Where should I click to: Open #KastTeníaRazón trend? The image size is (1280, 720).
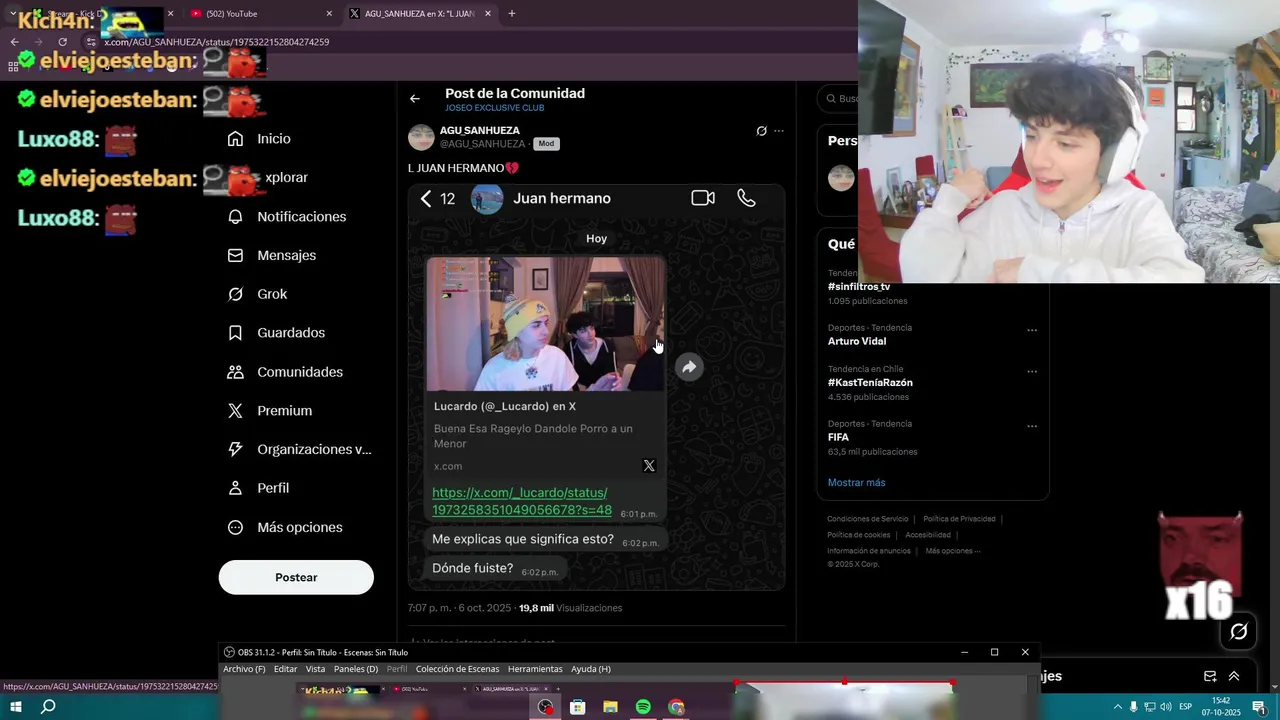click(x=870, y=383)
